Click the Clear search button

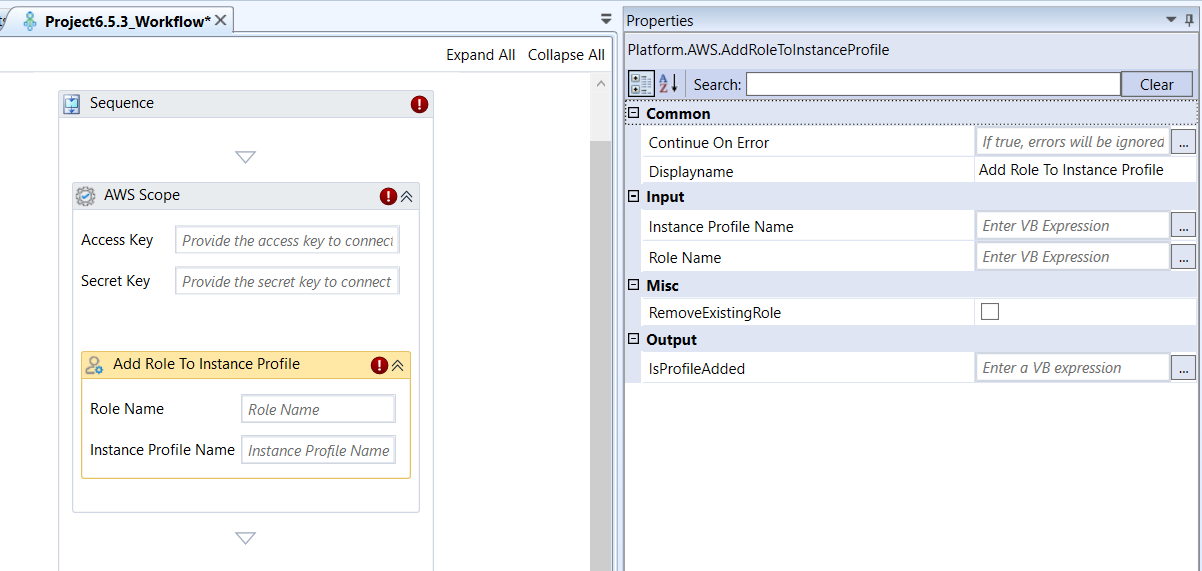tap(1157, 84)
